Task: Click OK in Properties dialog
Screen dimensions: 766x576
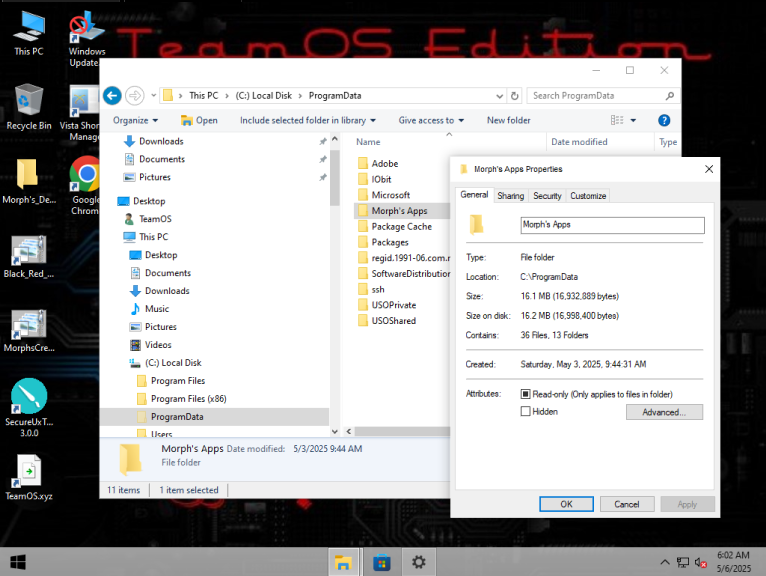Action: (x=566, y=504)
